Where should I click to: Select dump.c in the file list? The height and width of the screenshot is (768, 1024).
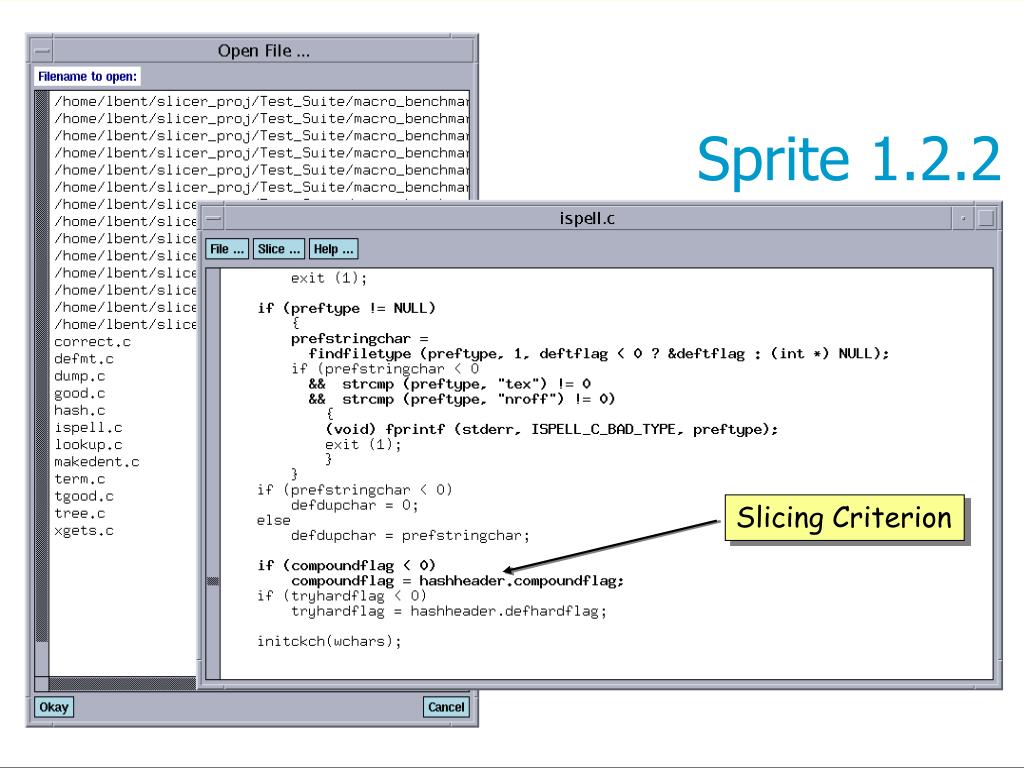pyautogui.click(x=80, y=376)
